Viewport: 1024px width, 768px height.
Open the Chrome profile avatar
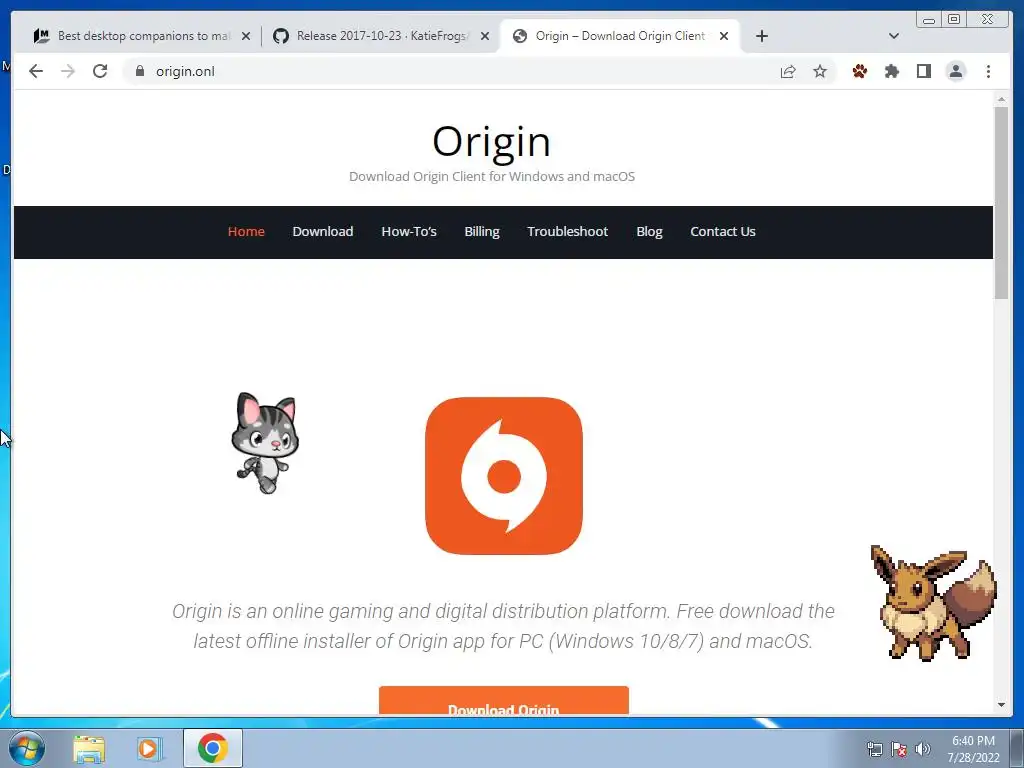point(955,71)
